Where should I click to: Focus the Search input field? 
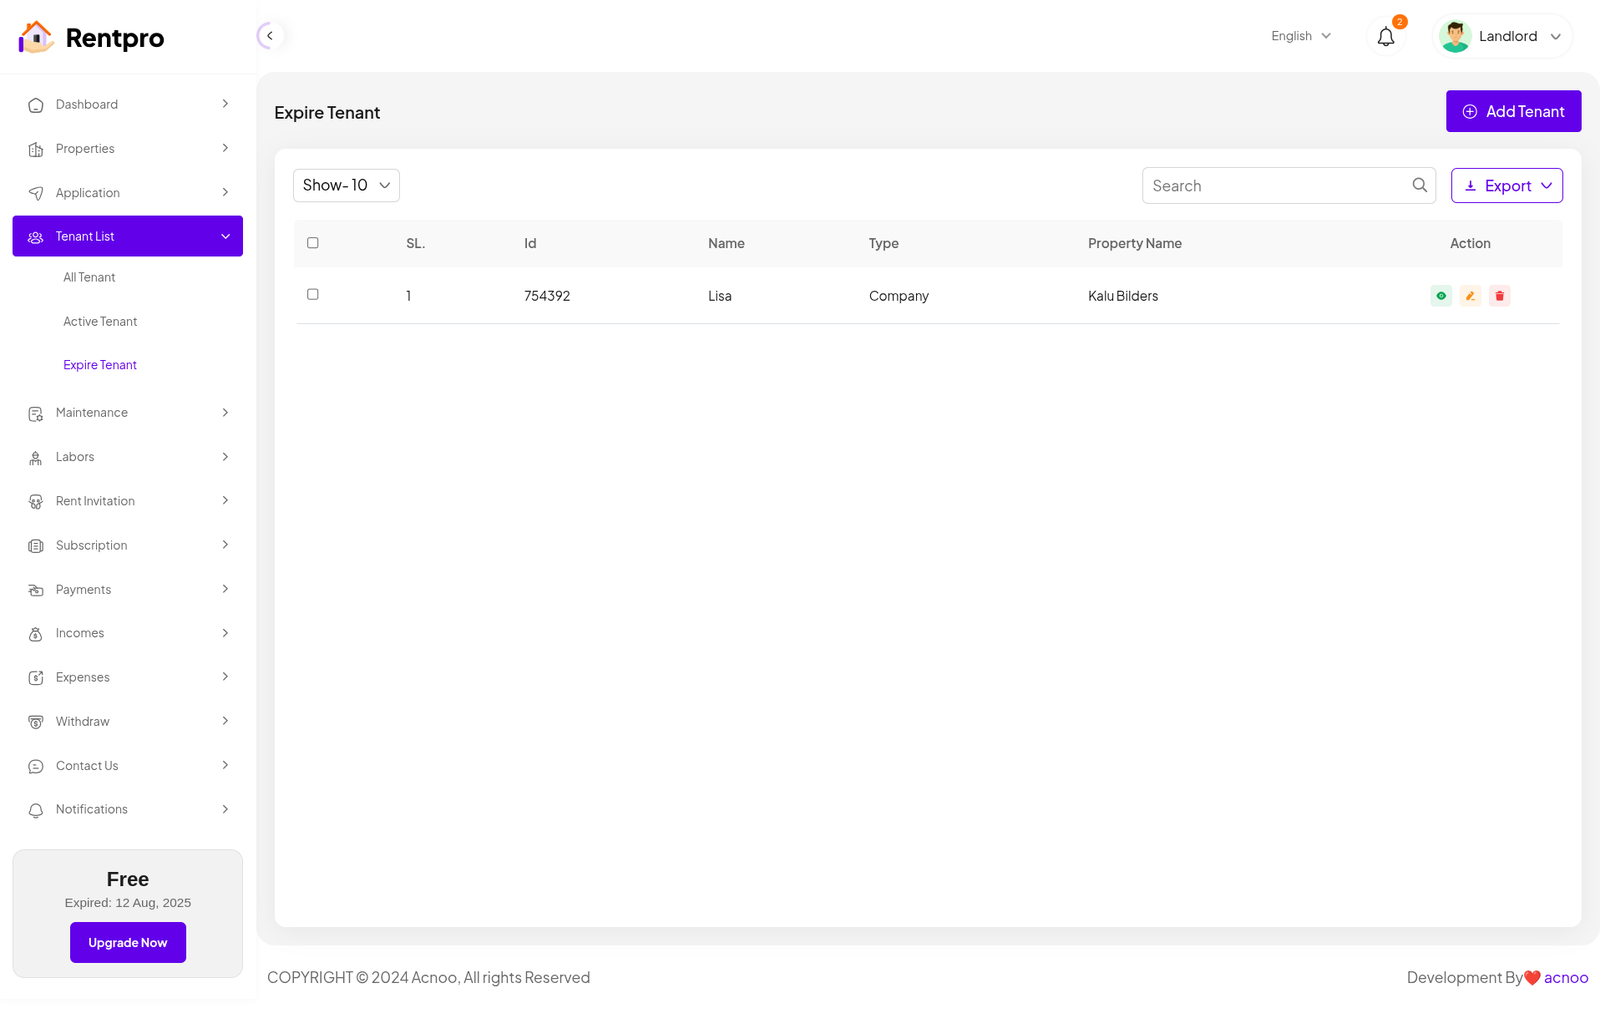1275,186
